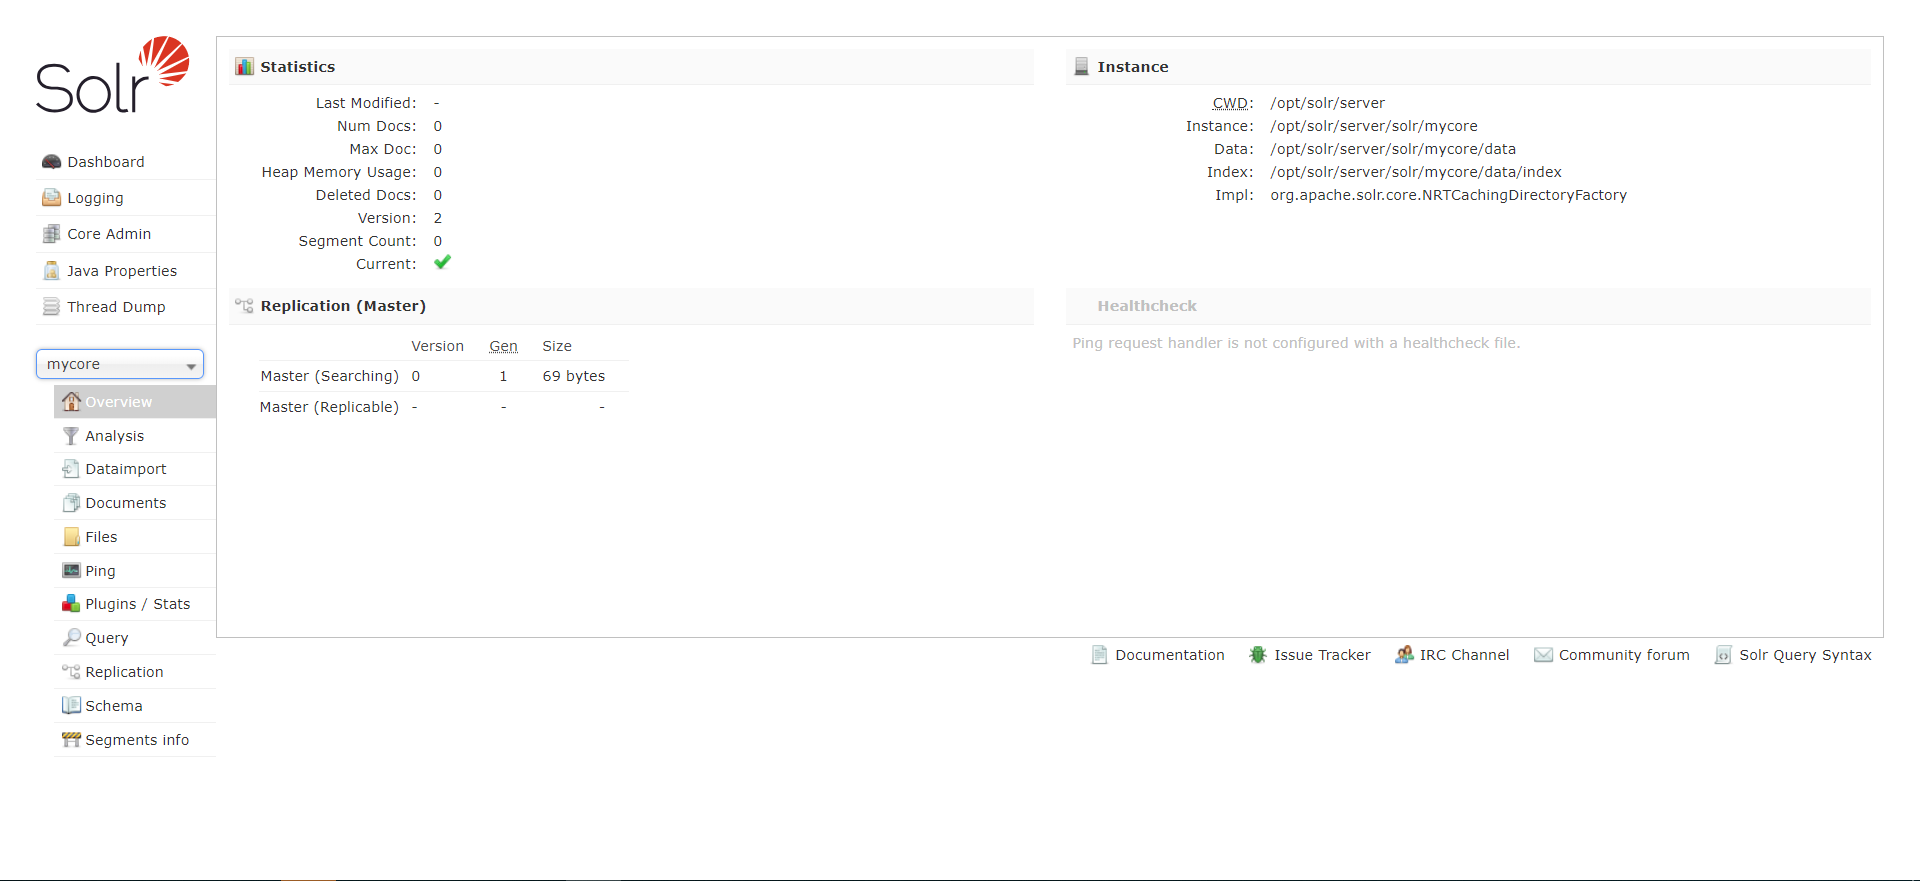Click the Solr Query Syntax icon
Screen dimensions: 1920x881
tap(1723, 655)
